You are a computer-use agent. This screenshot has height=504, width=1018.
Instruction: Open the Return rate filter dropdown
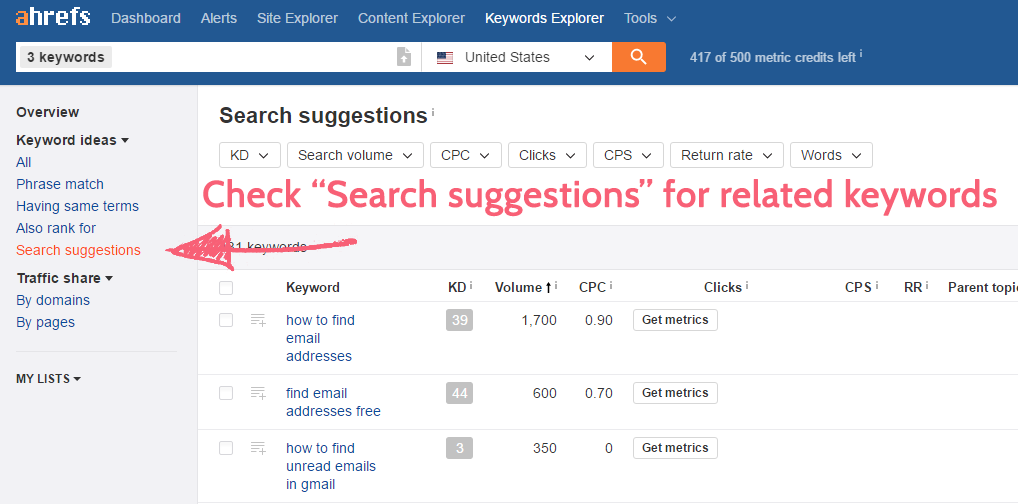(x=727, y=155)
